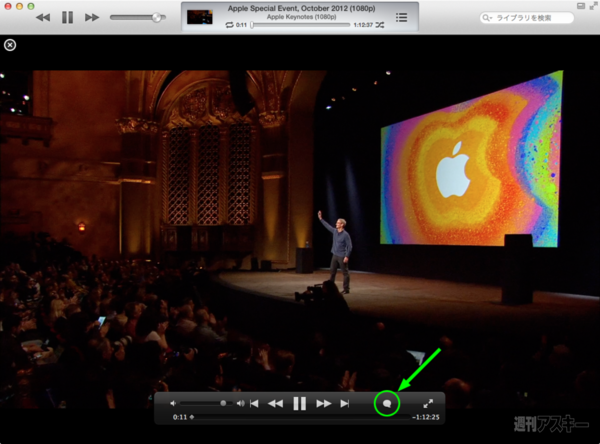Image resolution: width=600 pixels, height=444 pixels.
Task: Click the overlay volume-down speaker icon
Action: [173, 403]
